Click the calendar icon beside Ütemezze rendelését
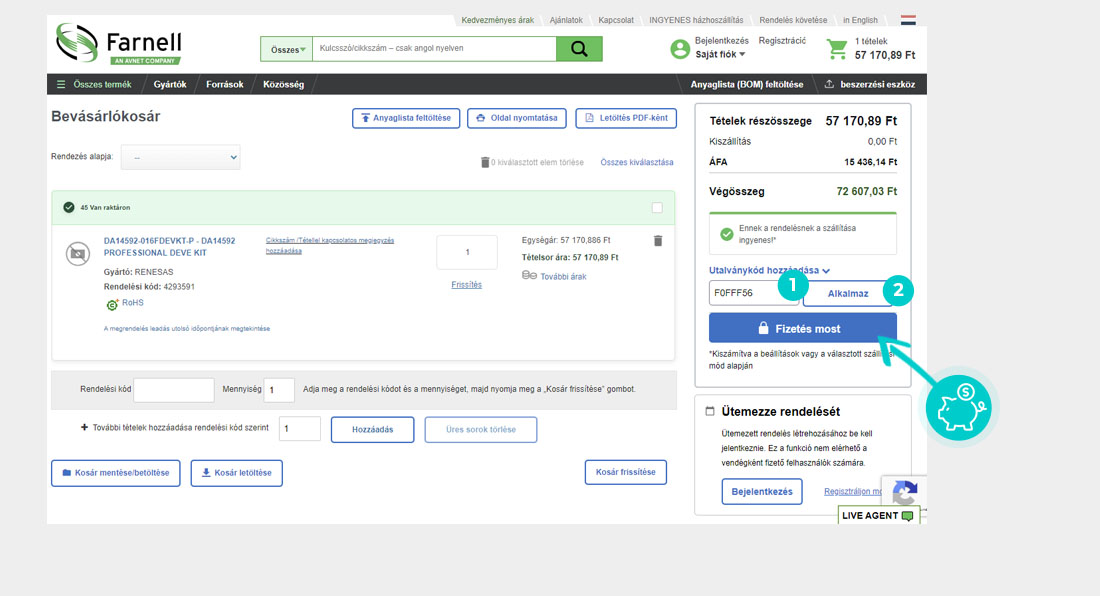The image size is (1100, 596). (710, 412)
